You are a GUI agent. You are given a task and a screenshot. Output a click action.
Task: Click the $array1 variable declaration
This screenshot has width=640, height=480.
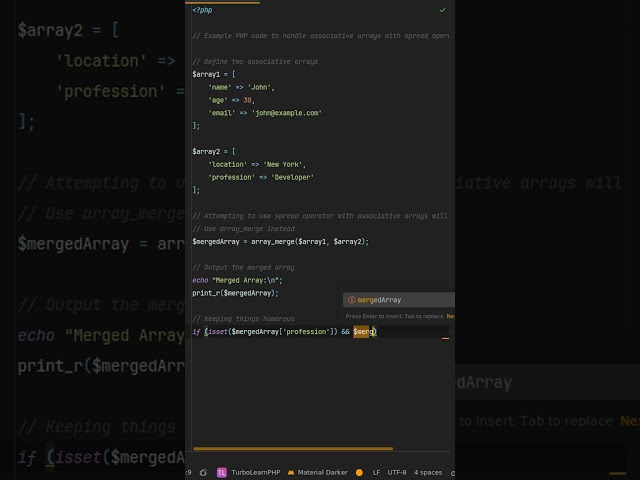coord(206,74)
